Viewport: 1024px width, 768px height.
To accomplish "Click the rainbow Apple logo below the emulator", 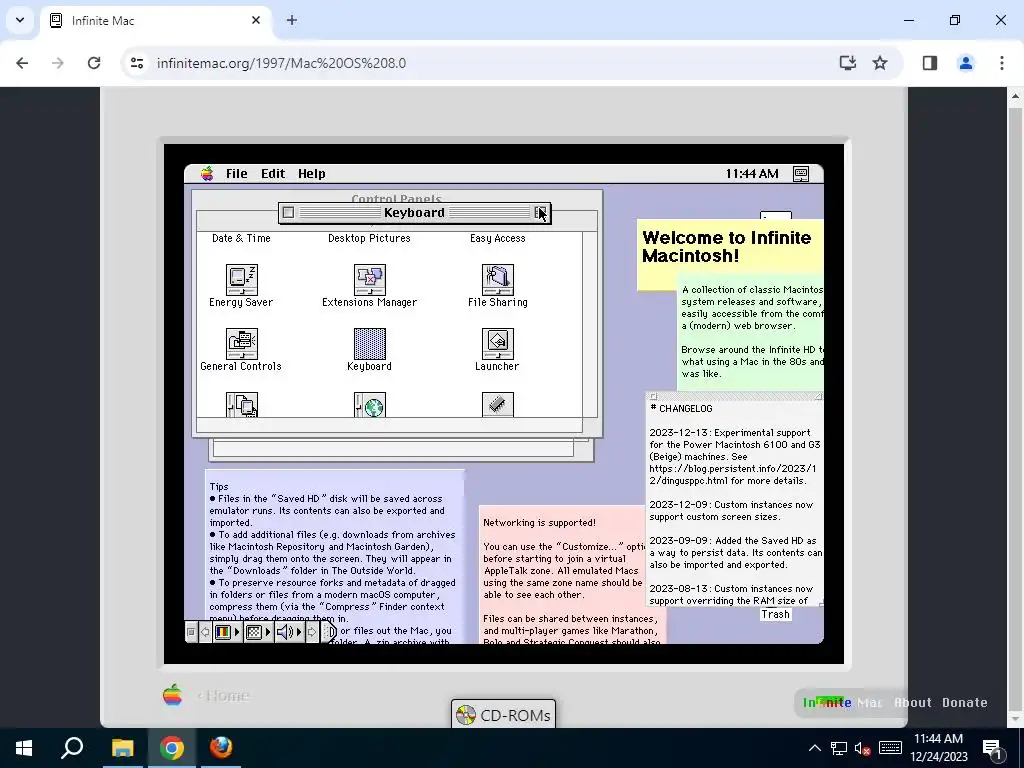I will [172, 695].
